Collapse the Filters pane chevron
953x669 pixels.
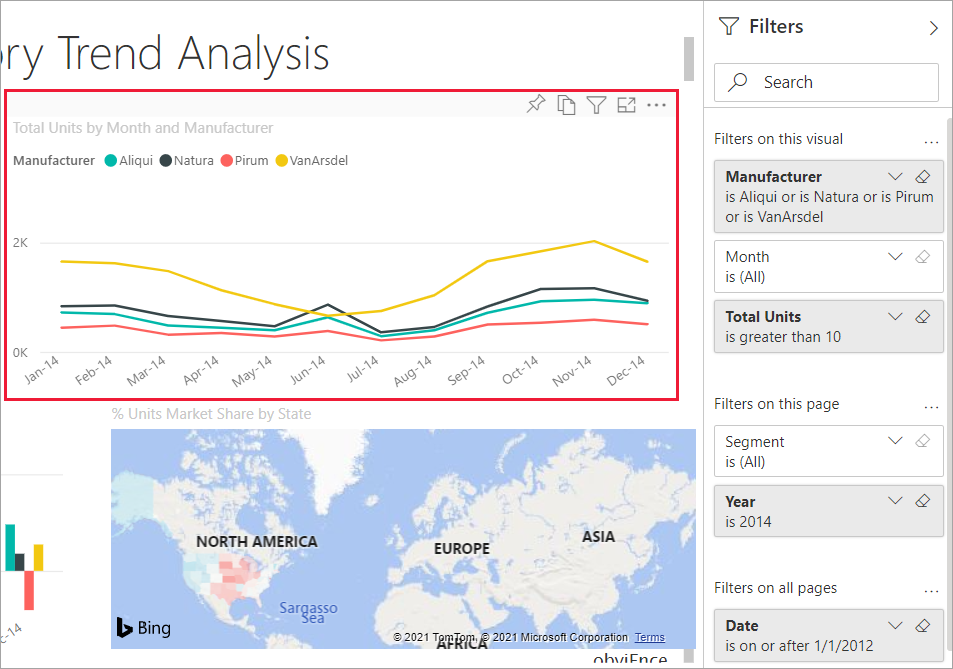click(x=933, y=28)
